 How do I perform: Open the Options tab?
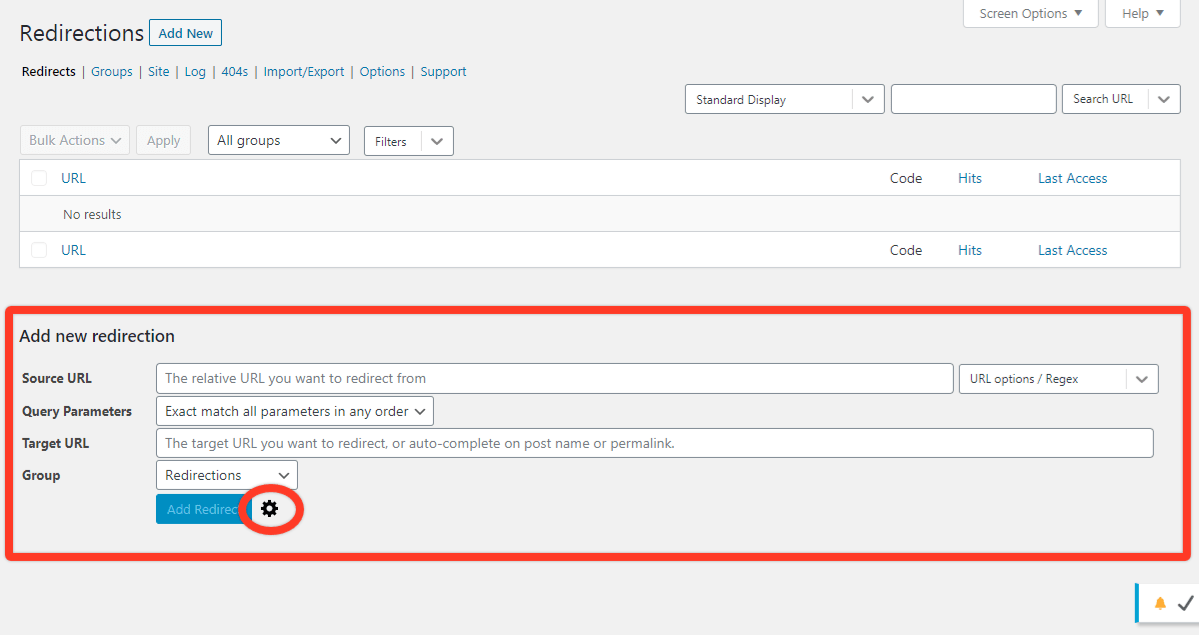[x=382, y=71]
